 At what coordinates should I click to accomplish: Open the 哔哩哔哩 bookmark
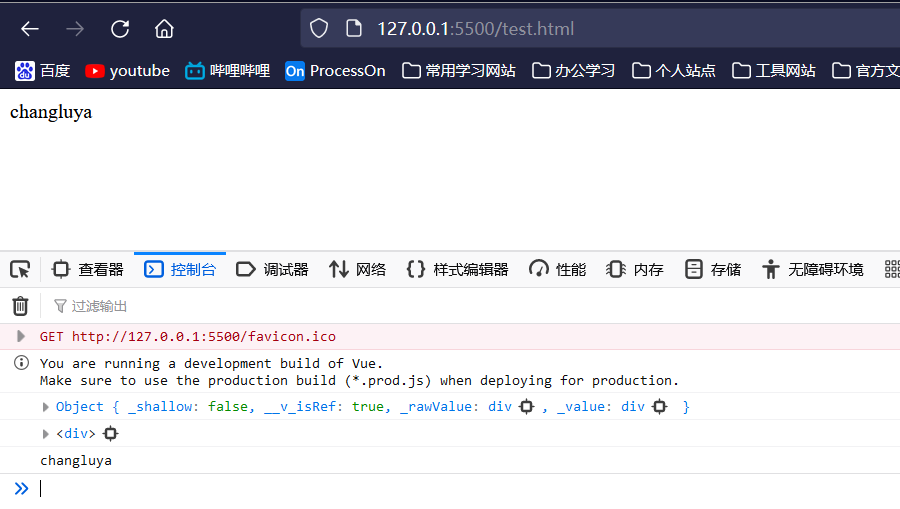pyautogui.click(x=227, y=71)
